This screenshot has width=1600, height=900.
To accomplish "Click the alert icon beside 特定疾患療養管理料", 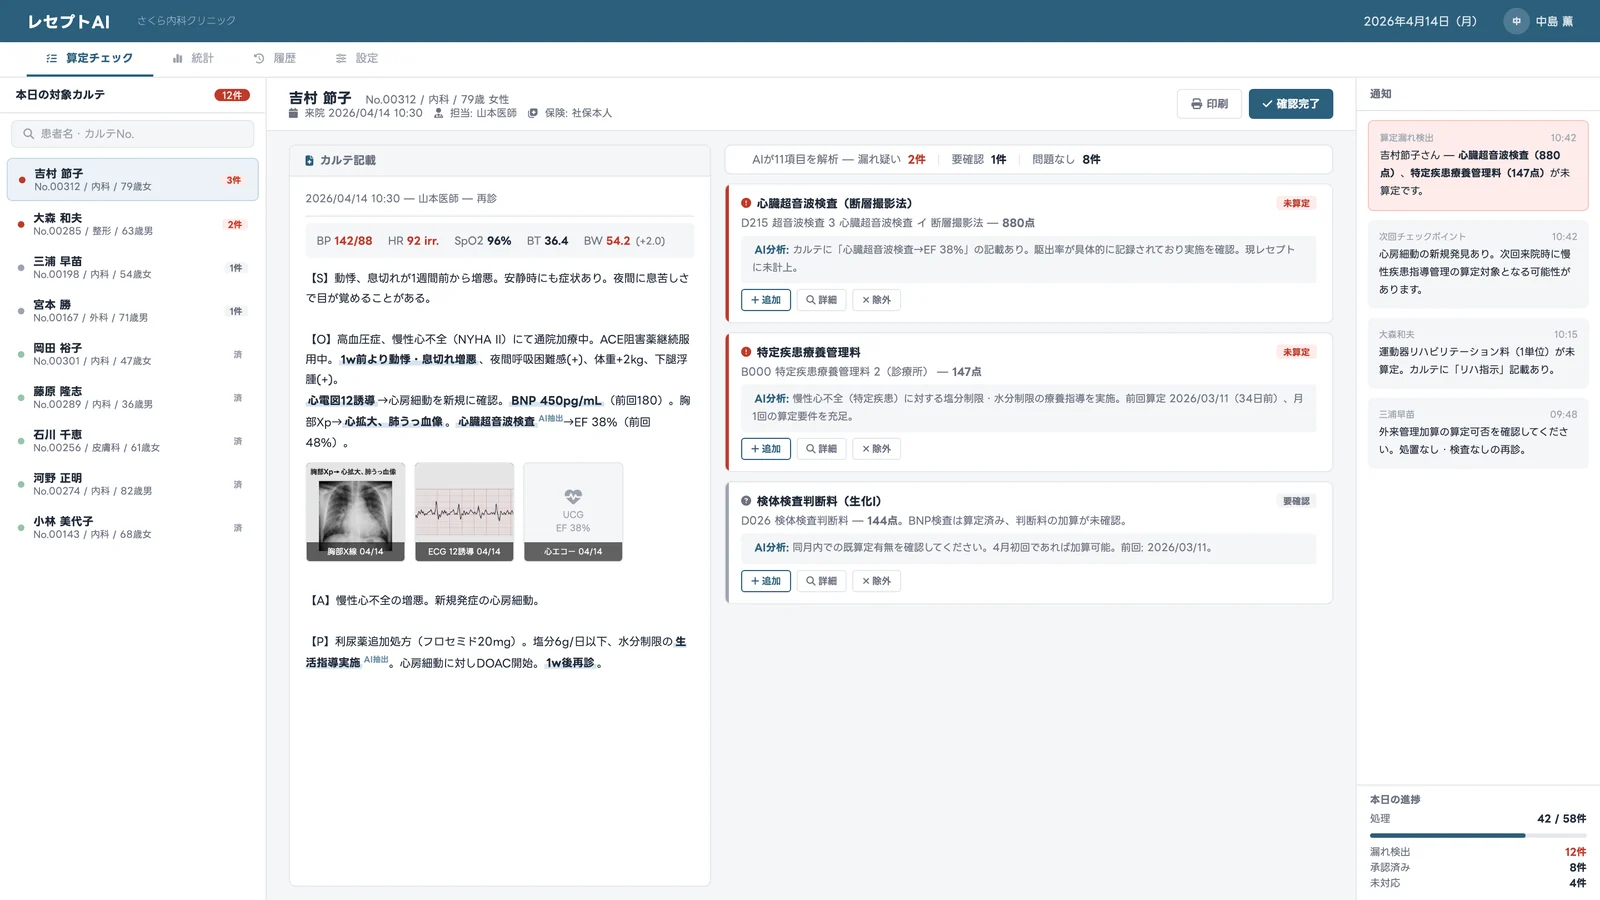I will coord(746,352).
